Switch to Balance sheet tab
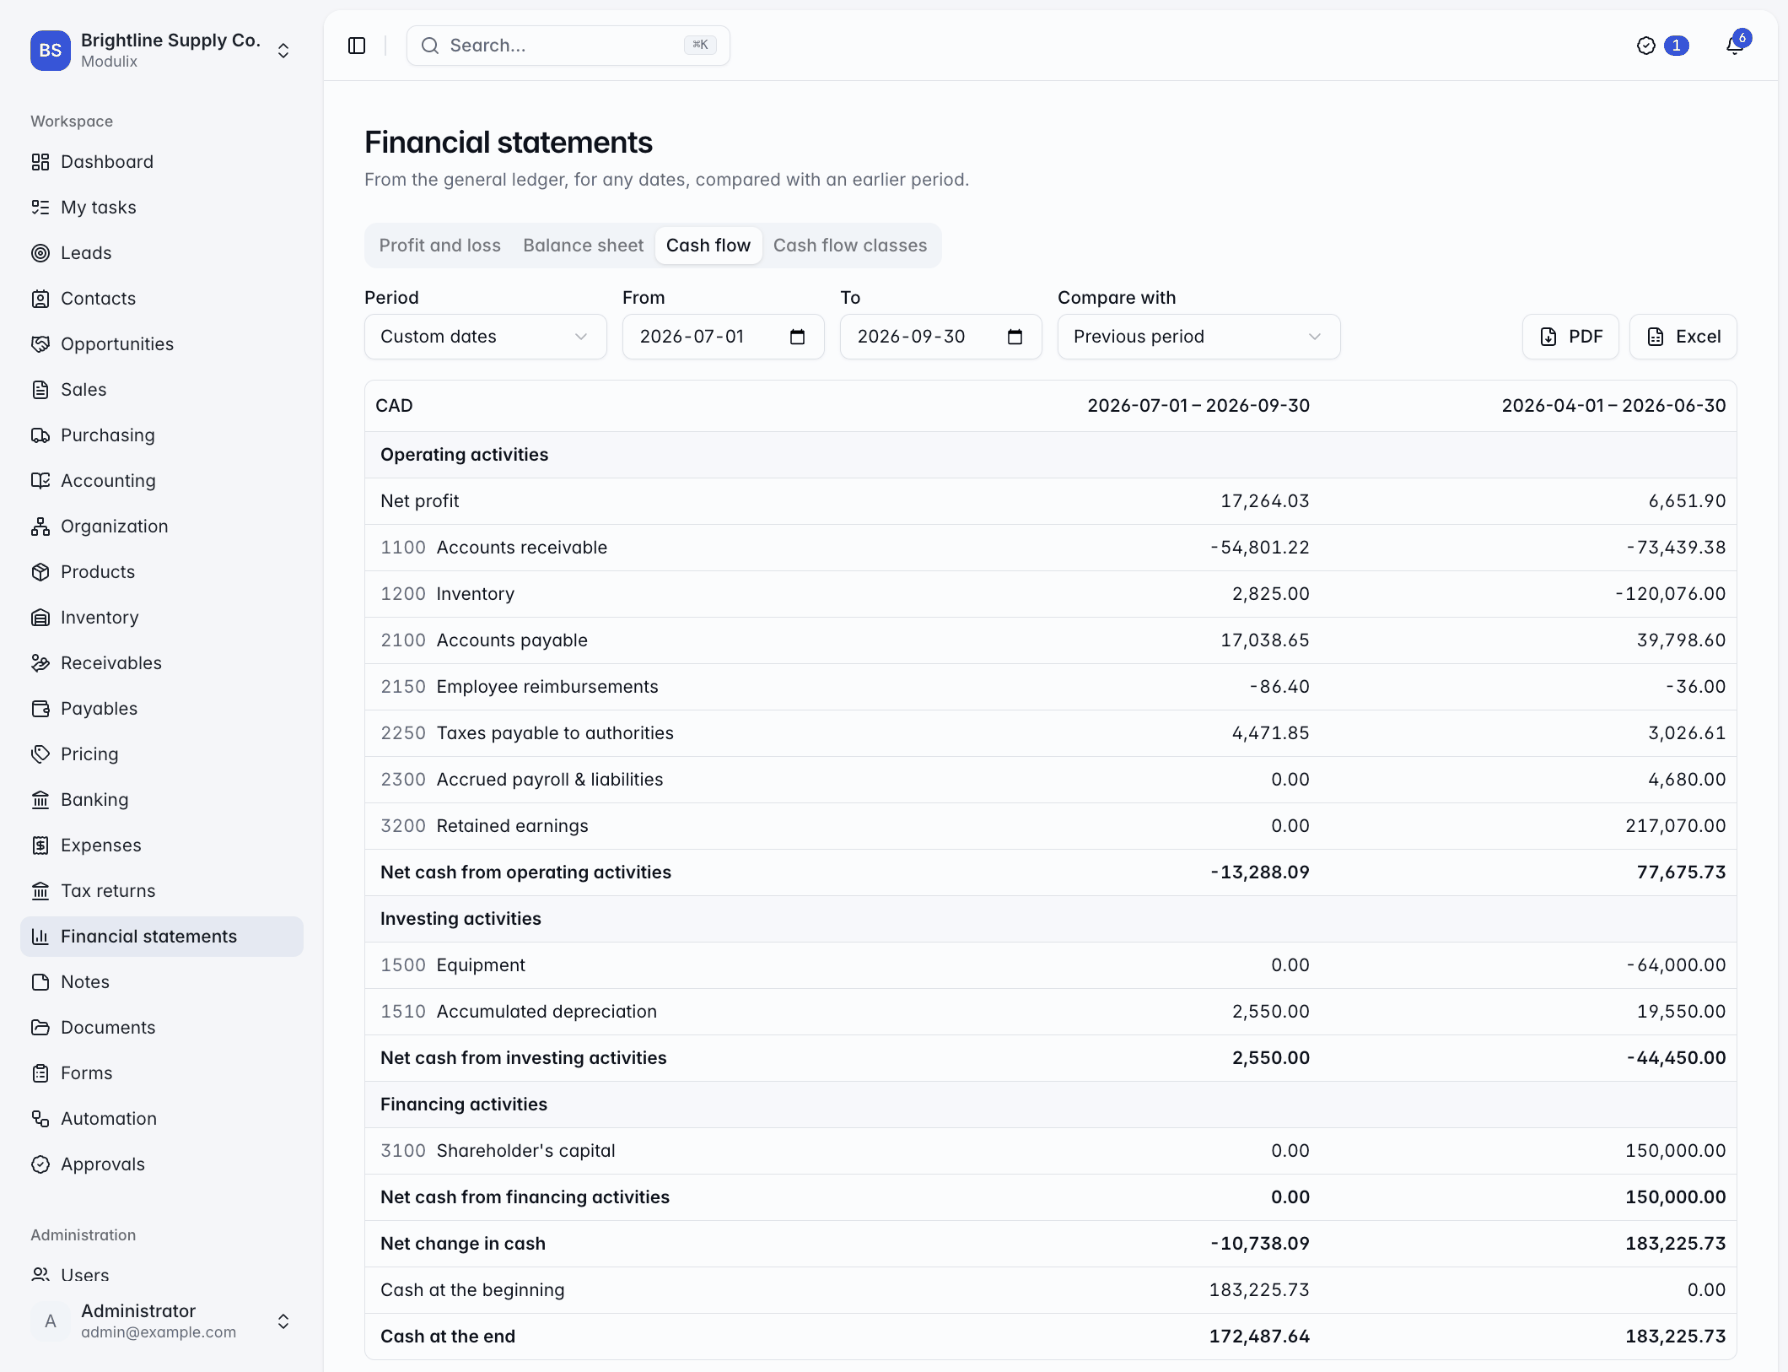The height and width of the screenshot is (1372, 1788). pyautogui.click(x=583, y=246)
